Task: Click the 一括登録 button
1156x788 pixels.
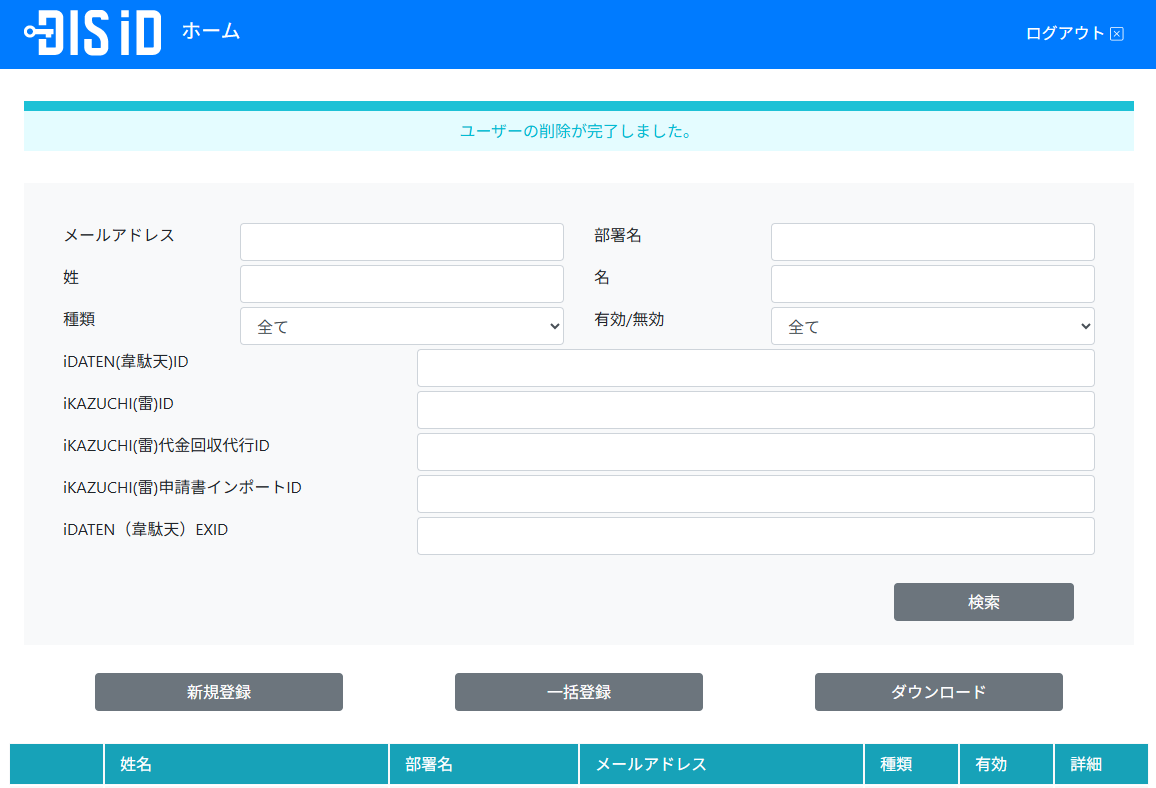Action: [x=579, y=692]
